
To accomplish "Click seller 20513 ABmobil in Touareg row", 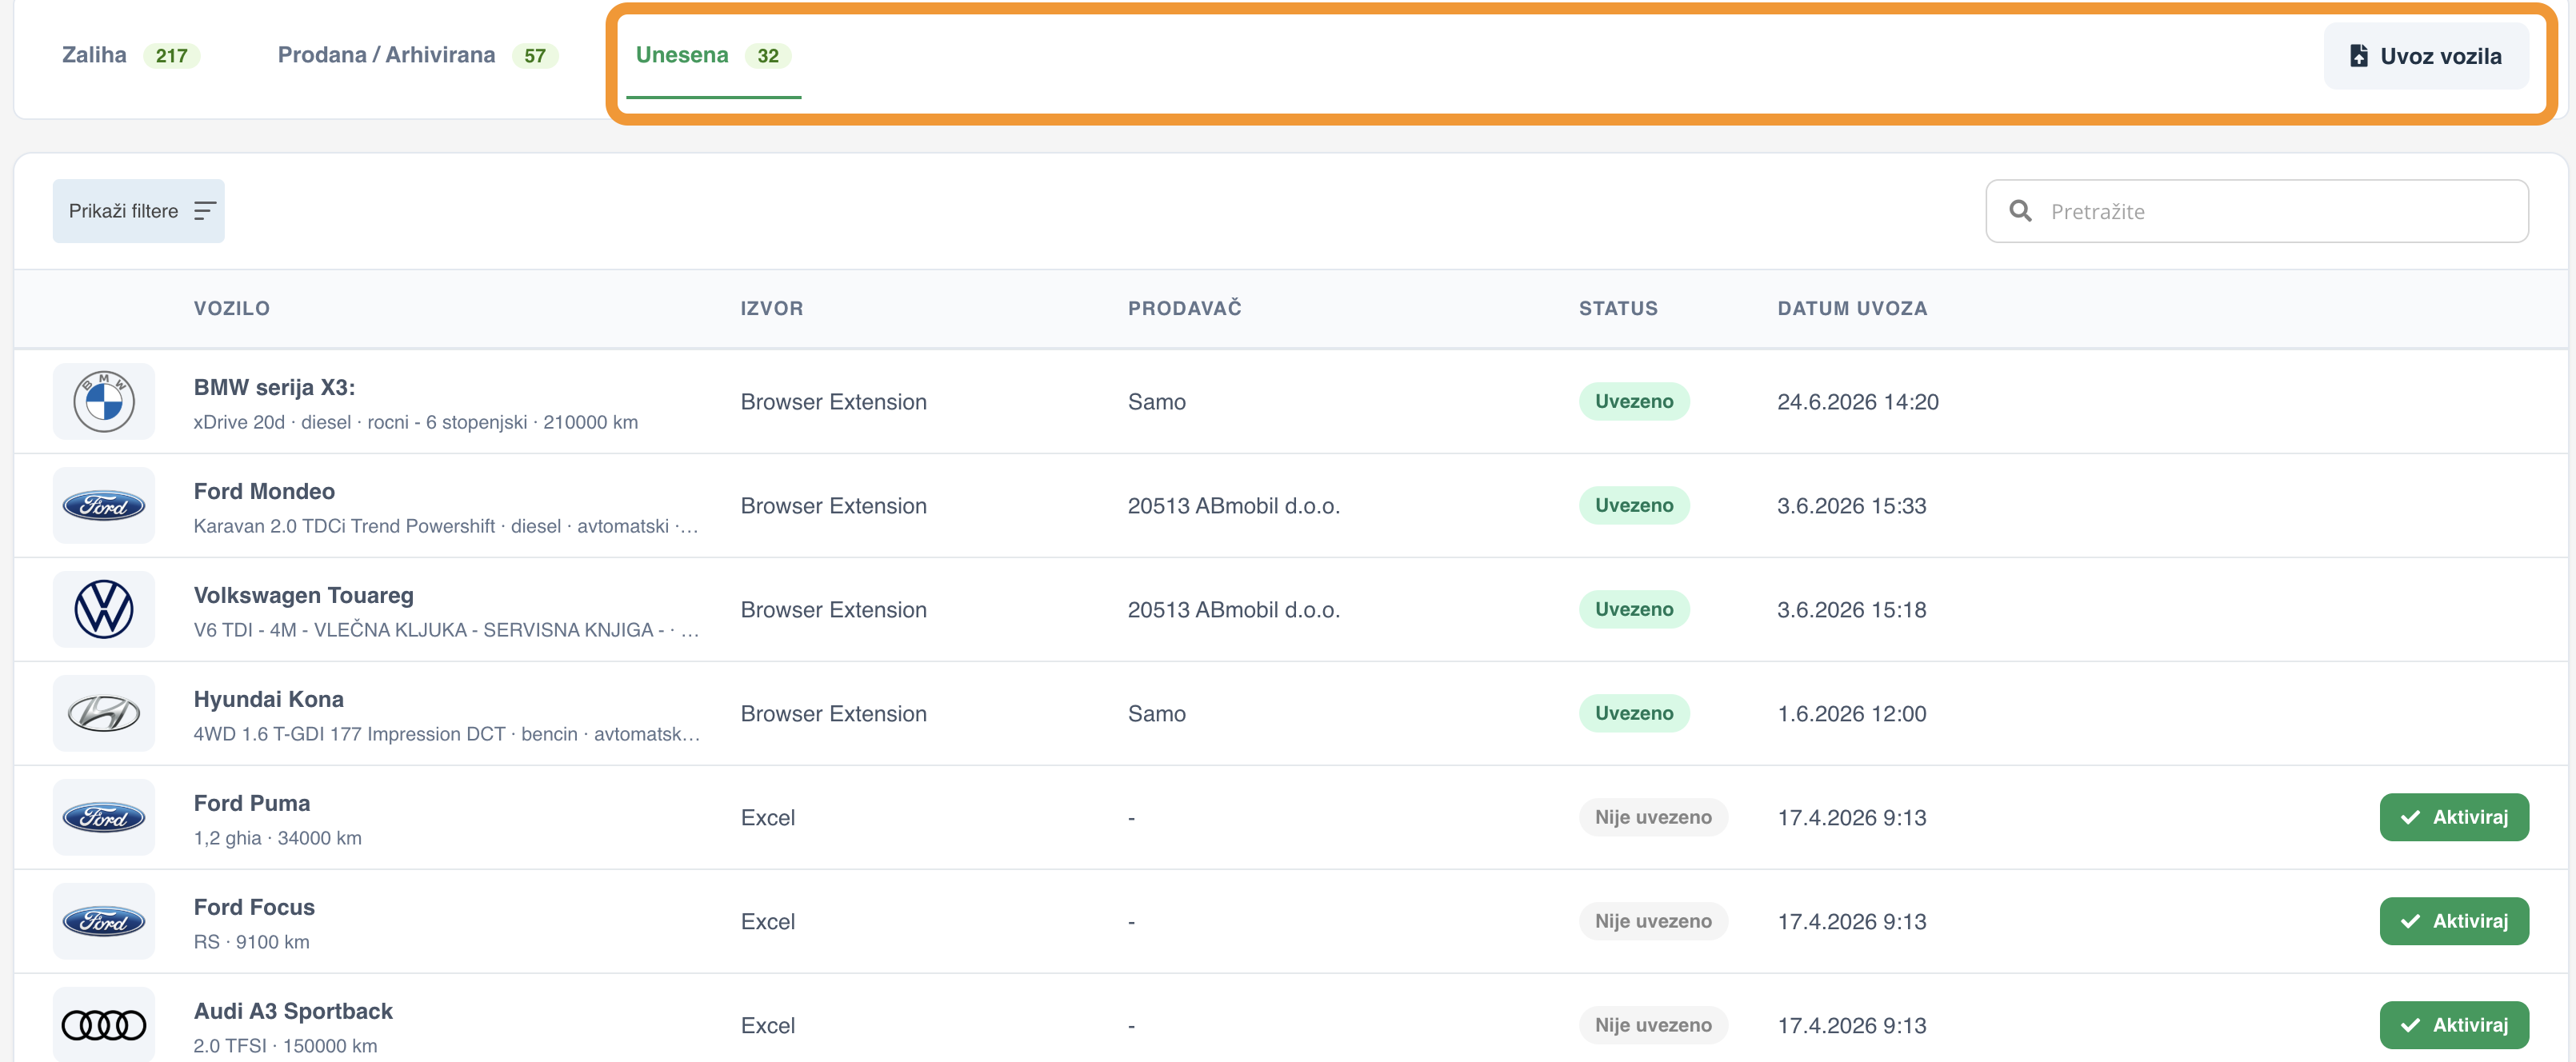I will point(1234,610).
